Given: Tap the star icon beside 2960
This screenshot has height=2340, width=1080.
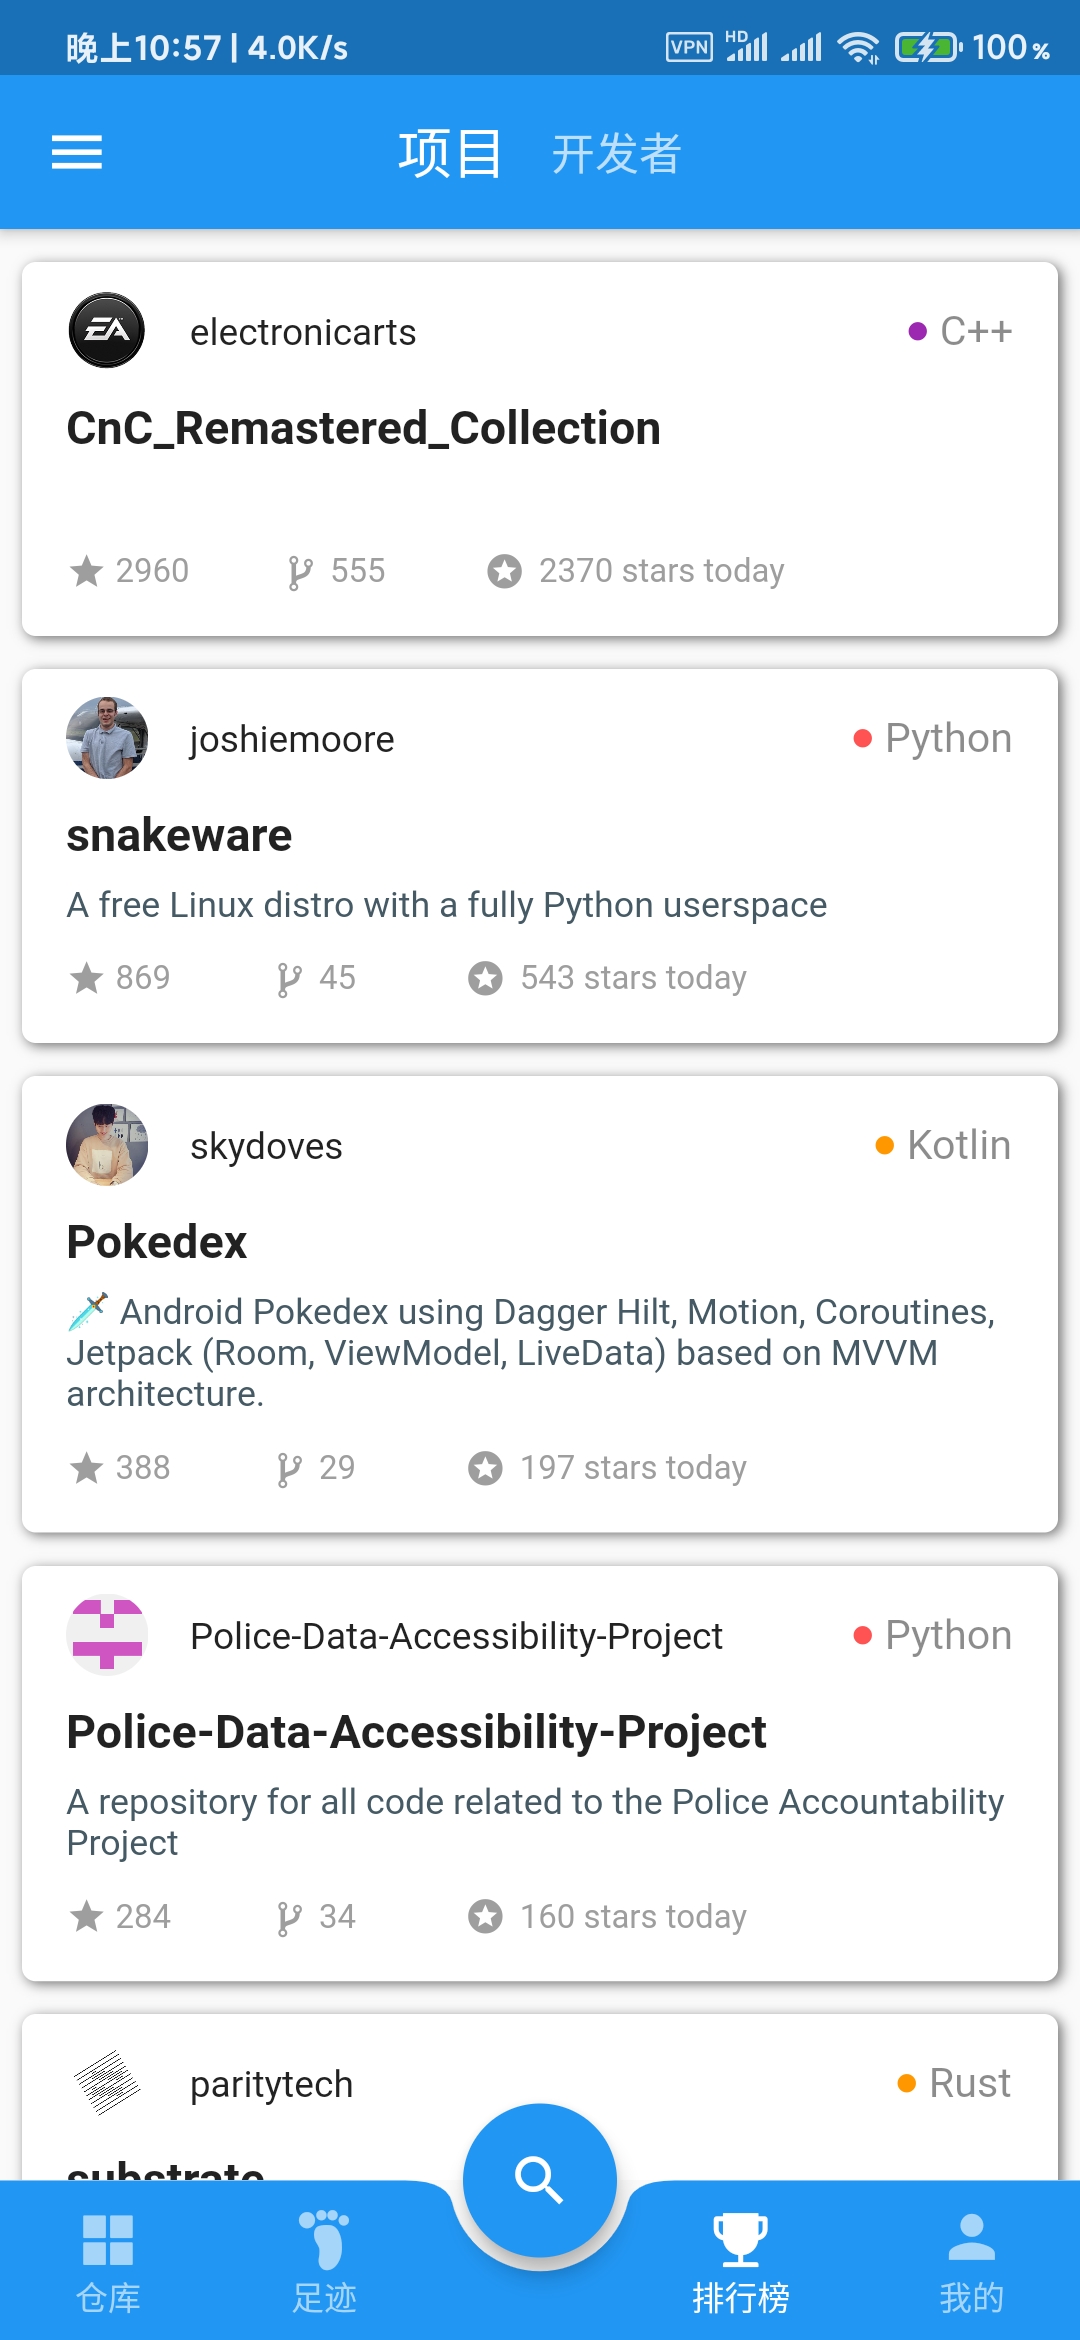Looking at the screenshot, I should tap(87, 571).
